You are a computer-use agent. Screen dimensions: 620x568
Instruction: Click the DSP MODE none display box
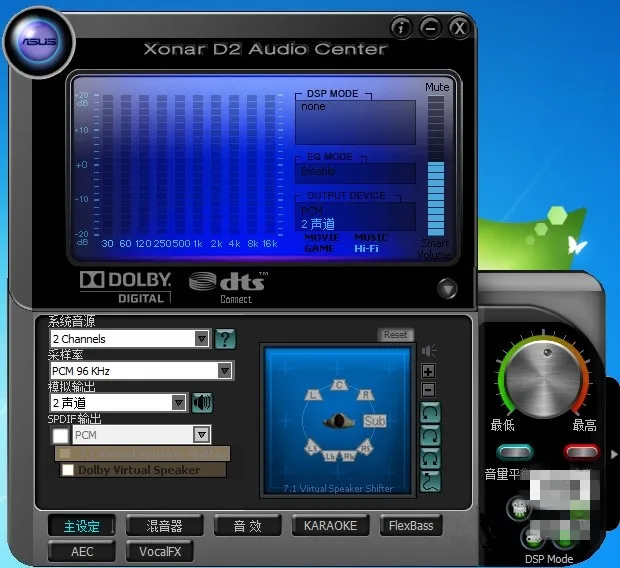coord(355,122)
